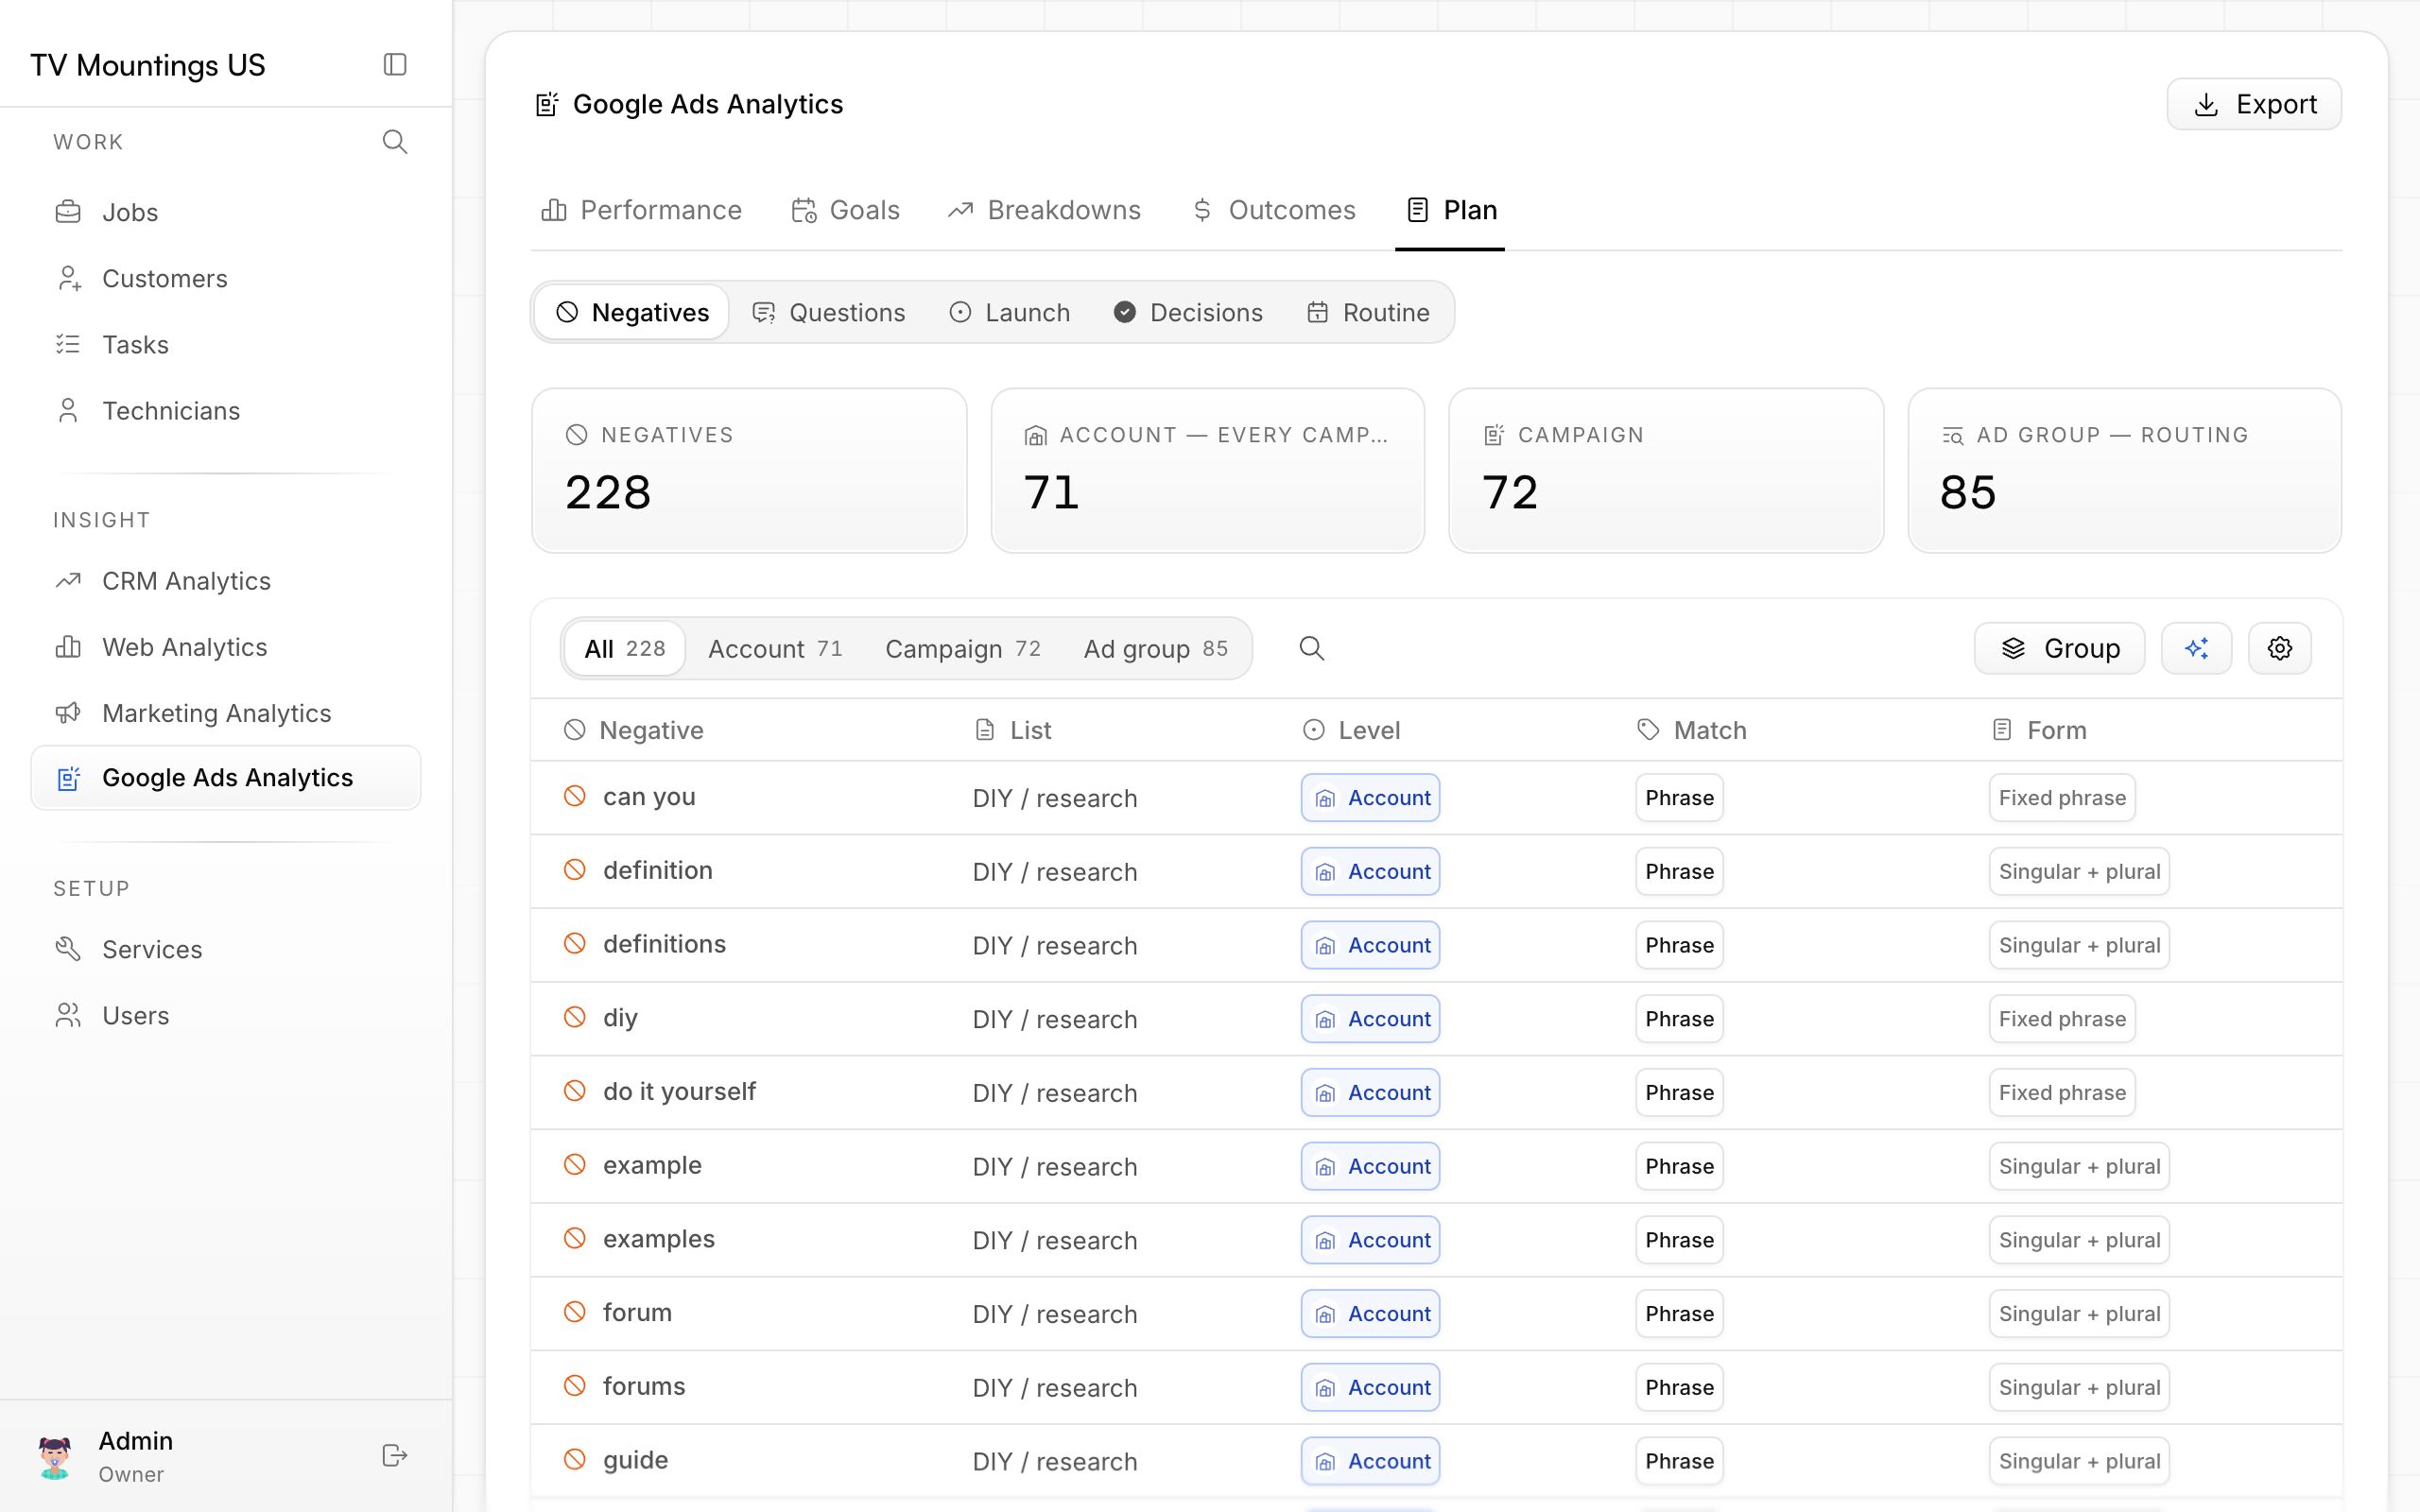Open Users setup page

point(226,1015)
